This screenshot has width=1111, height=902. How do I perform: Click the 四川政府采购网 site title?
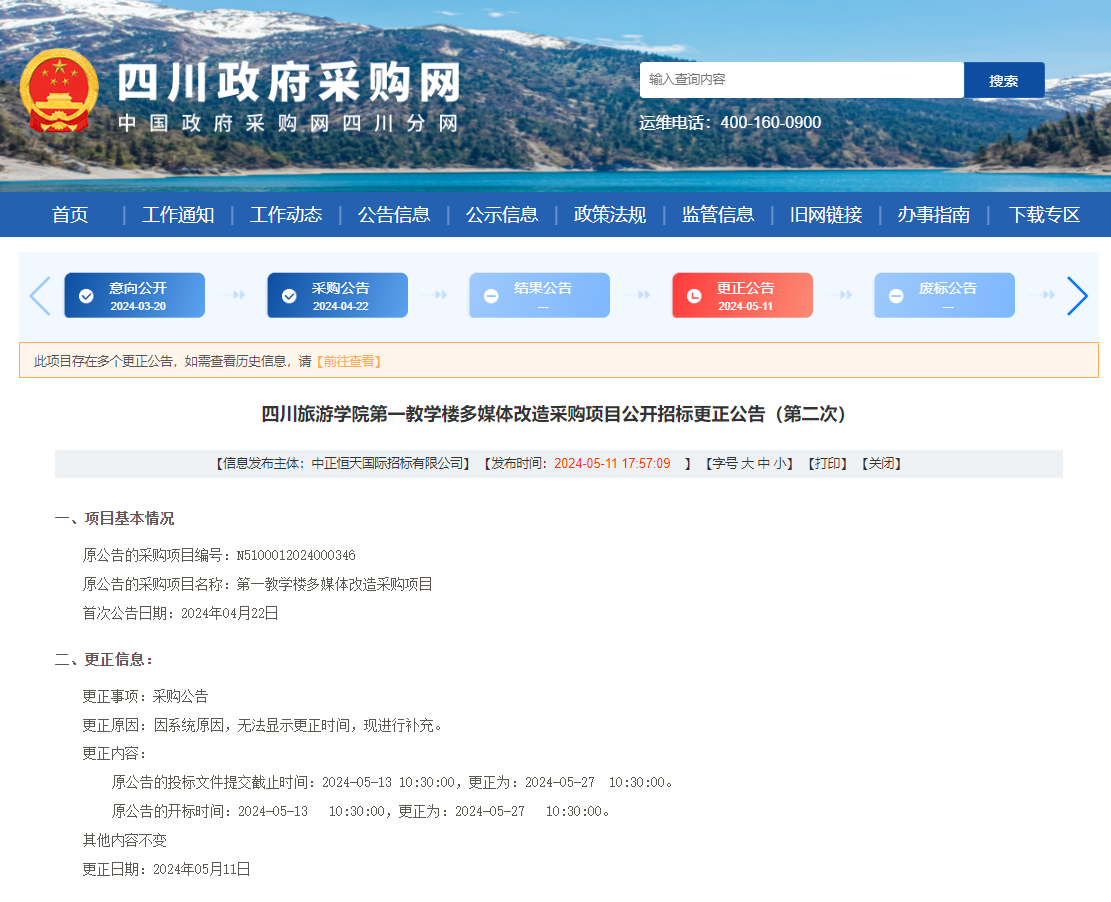click(288, 83)
